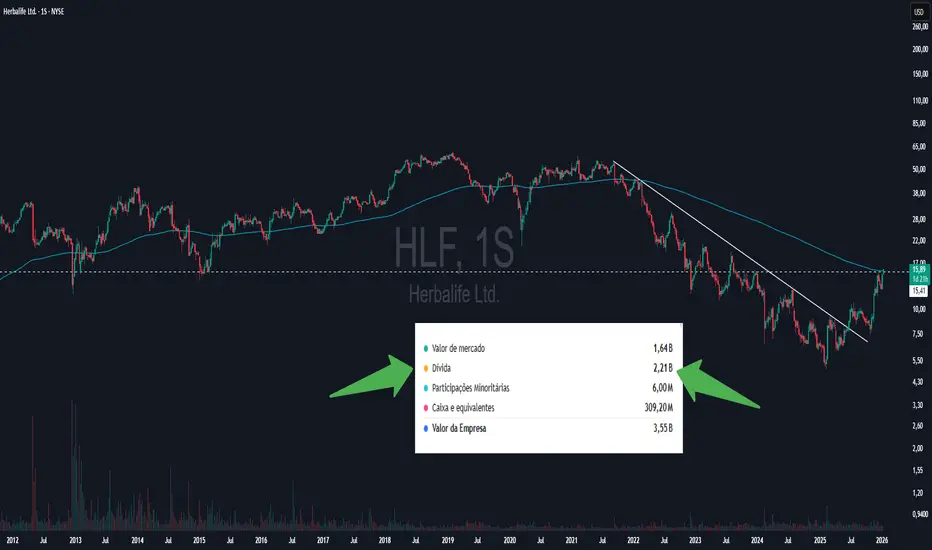Click the 5,50 price axis label
This screenshot has height=550, width=932.
918,360
